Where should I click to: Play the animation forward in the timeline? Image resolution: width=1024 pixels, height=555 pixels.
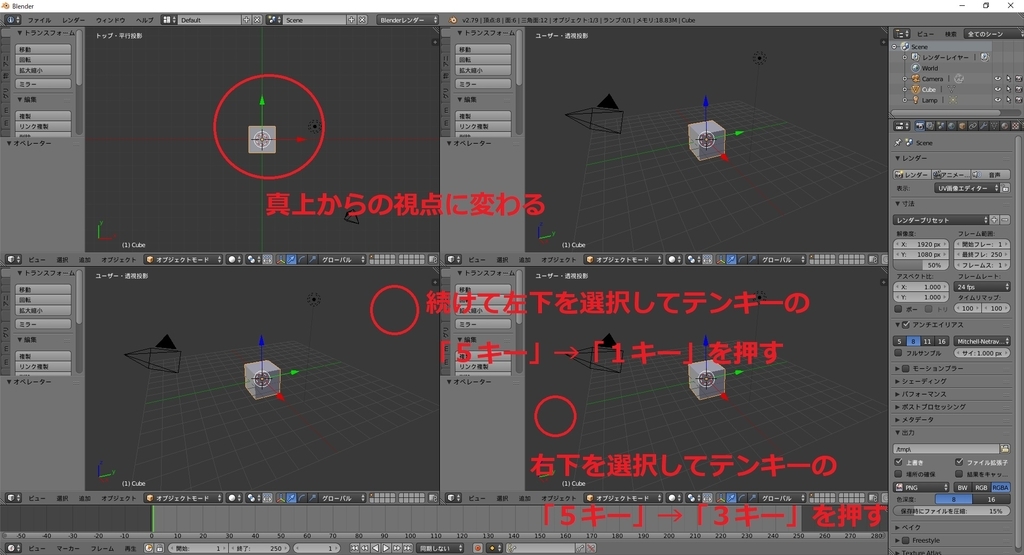[x=386, y=548]
